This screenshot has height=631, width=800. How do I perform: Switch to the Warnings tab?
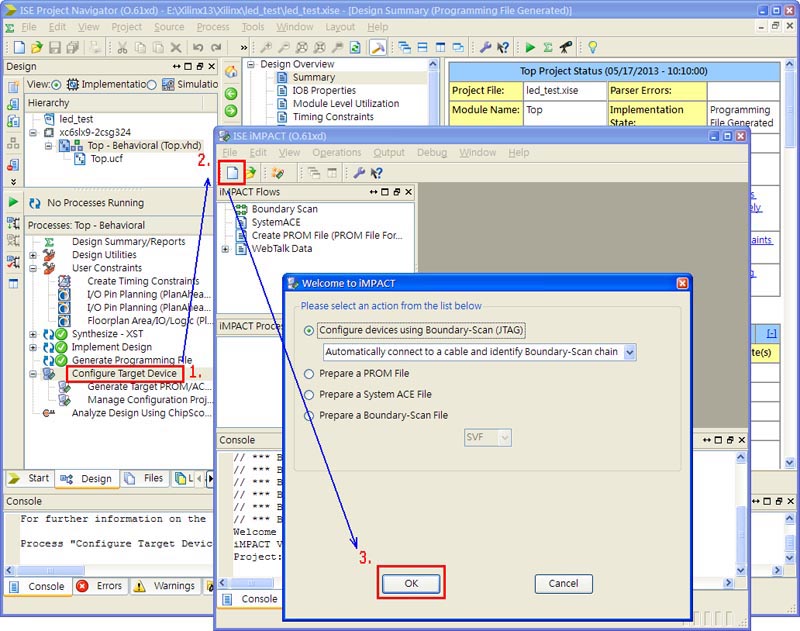[x=166, y=586]
